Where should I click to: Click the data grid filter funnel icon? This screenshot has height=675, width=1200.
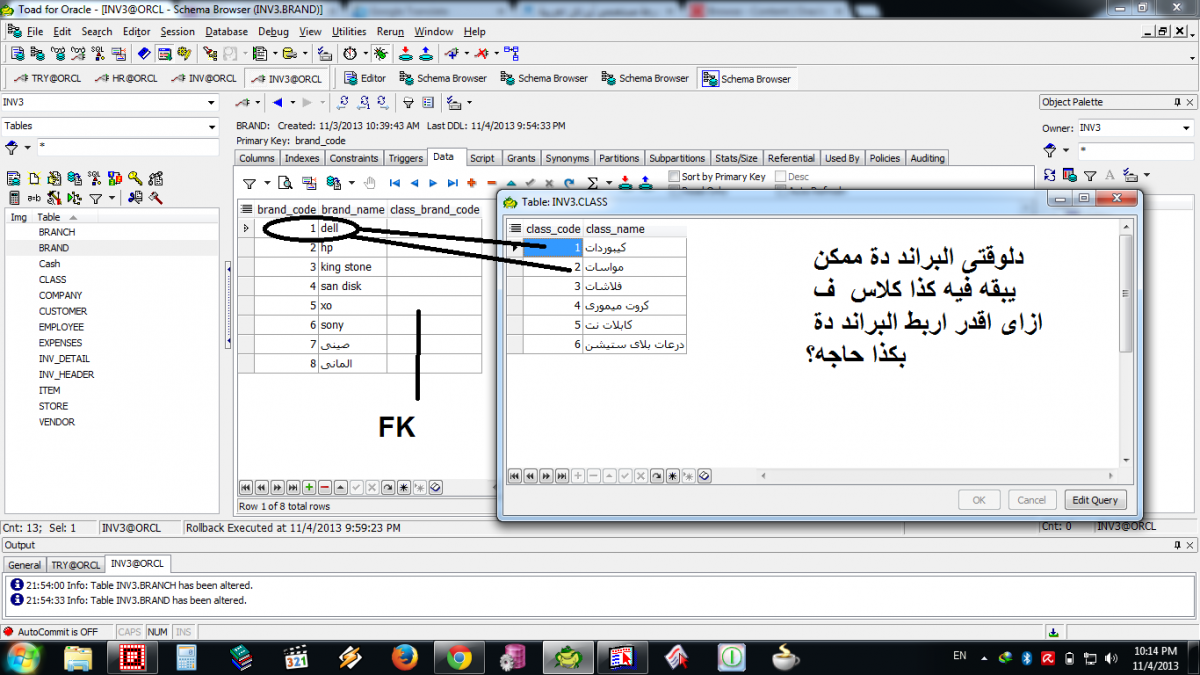[x=250, y=183]
